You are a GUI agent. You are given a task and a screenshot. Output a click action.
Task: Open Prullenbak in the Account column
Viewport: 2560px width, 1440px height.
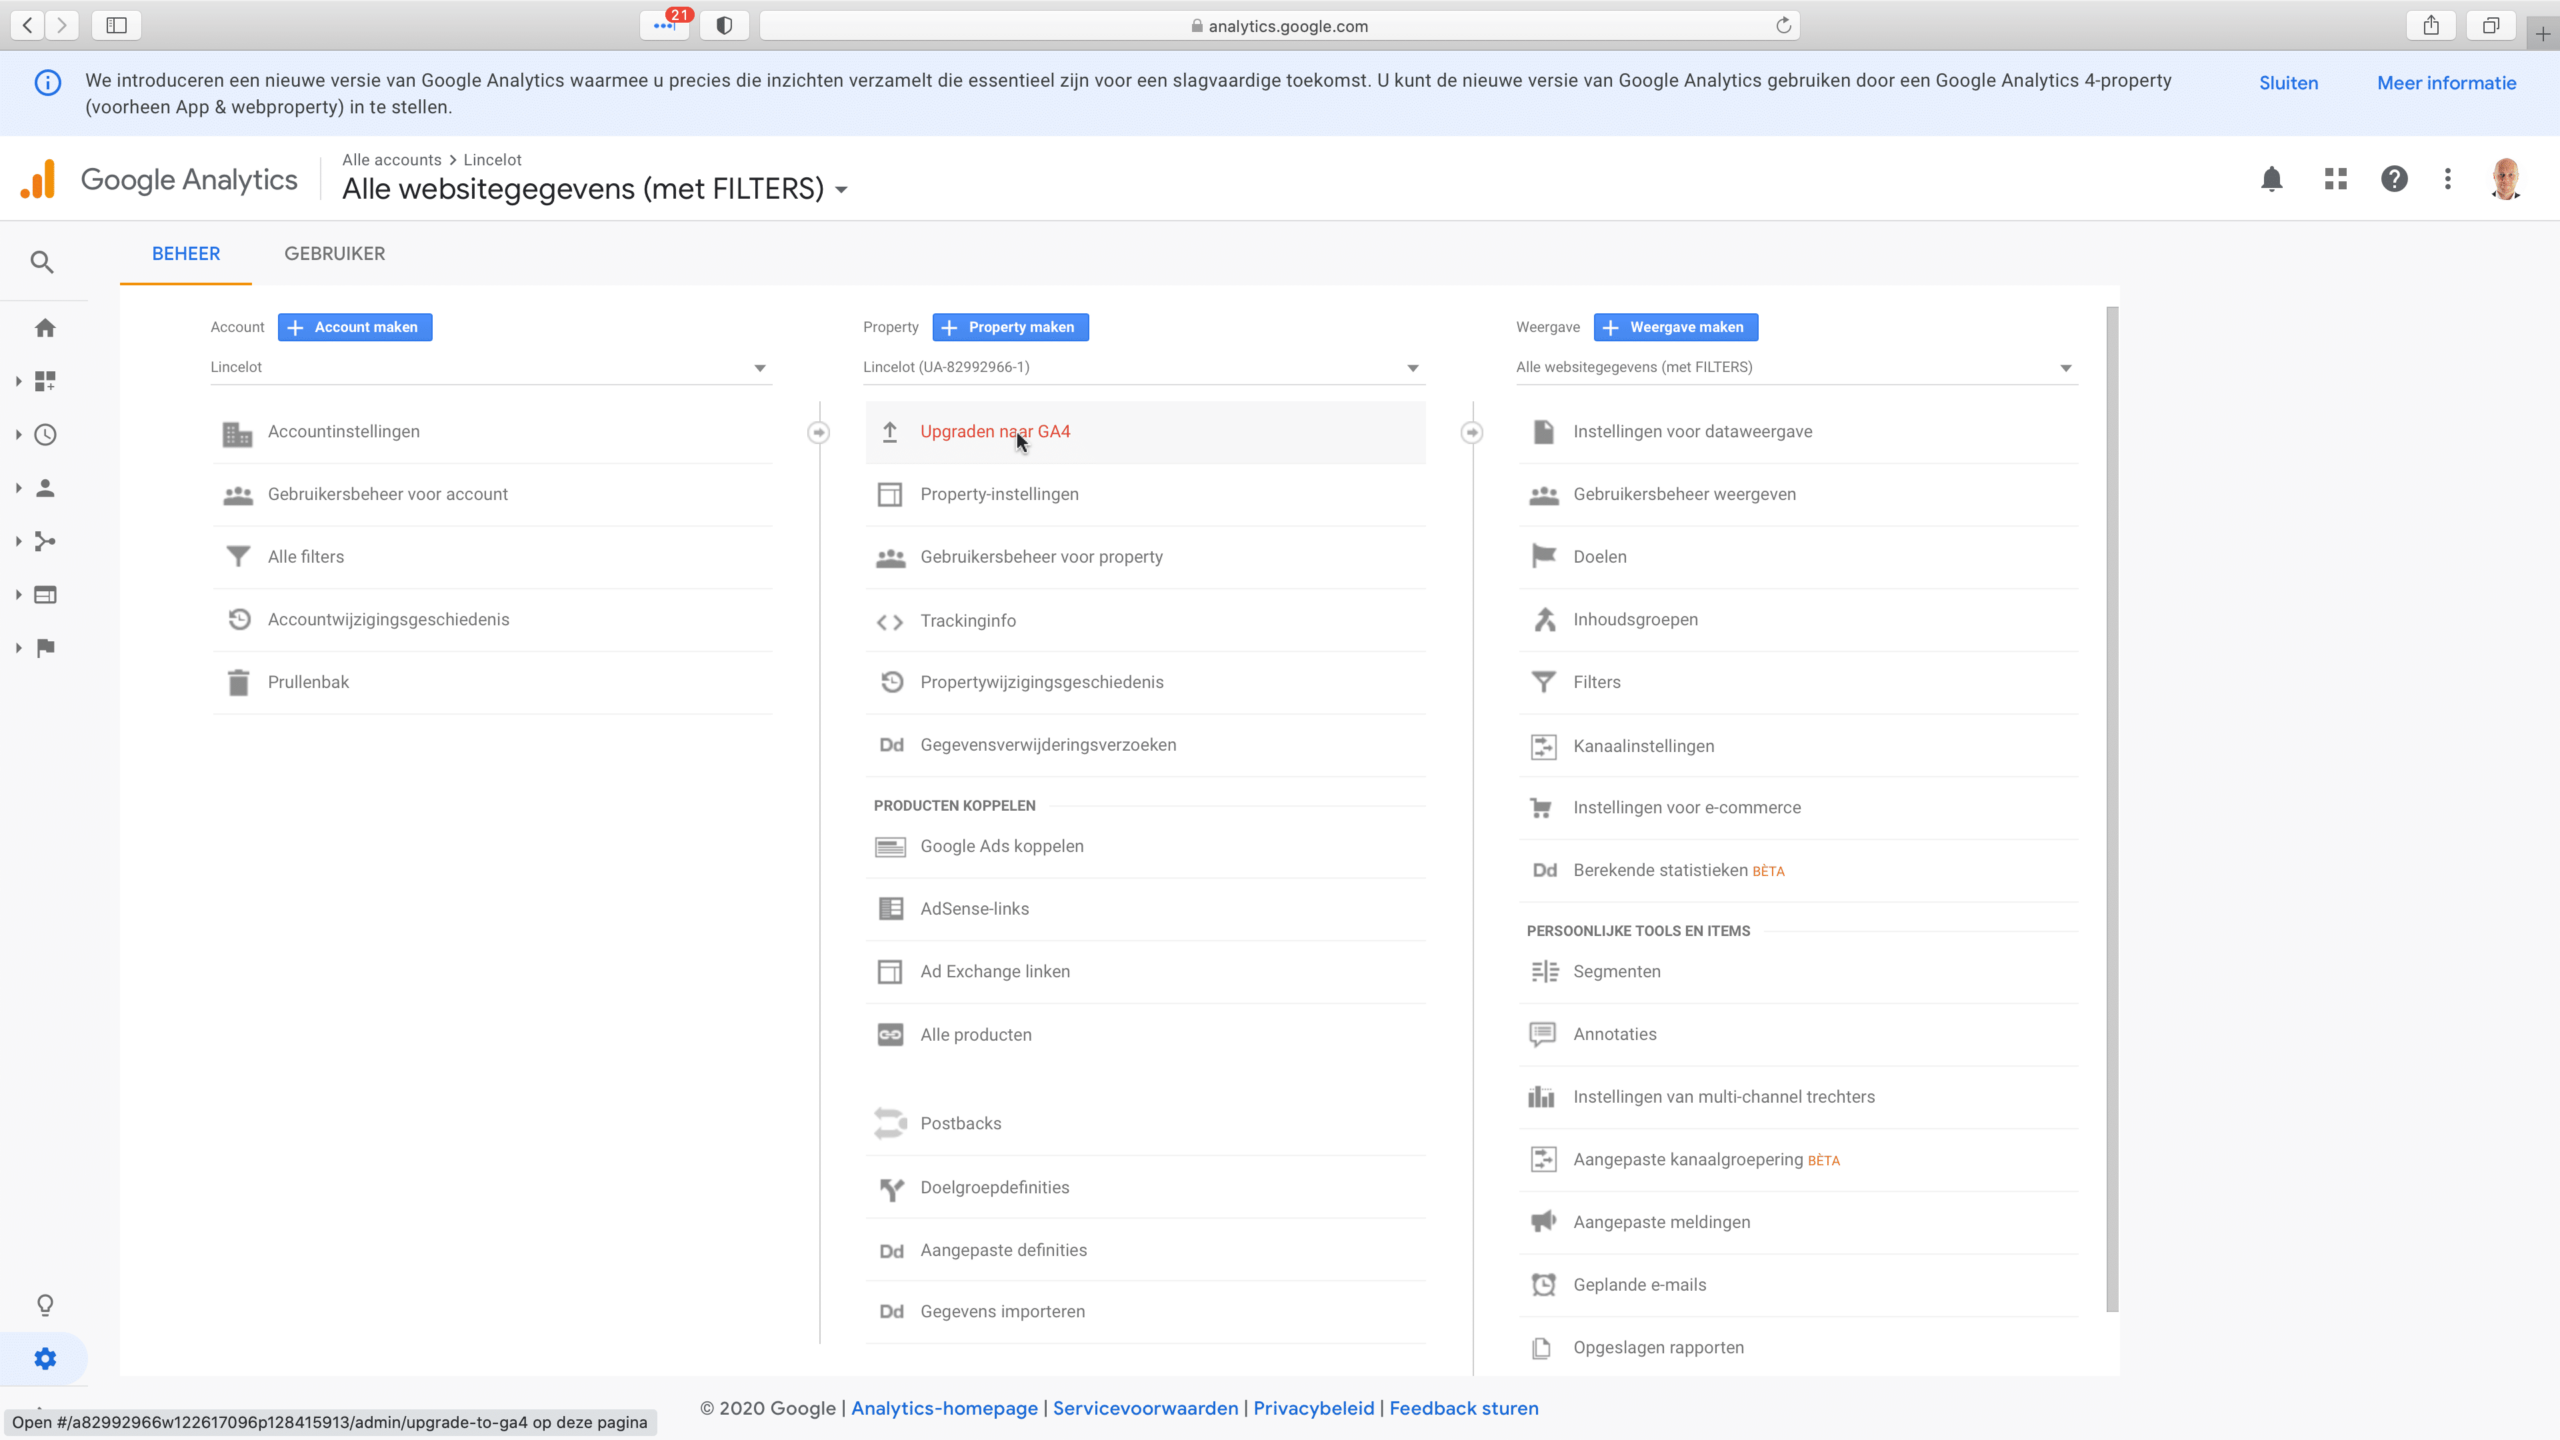(x=492, y=682)
